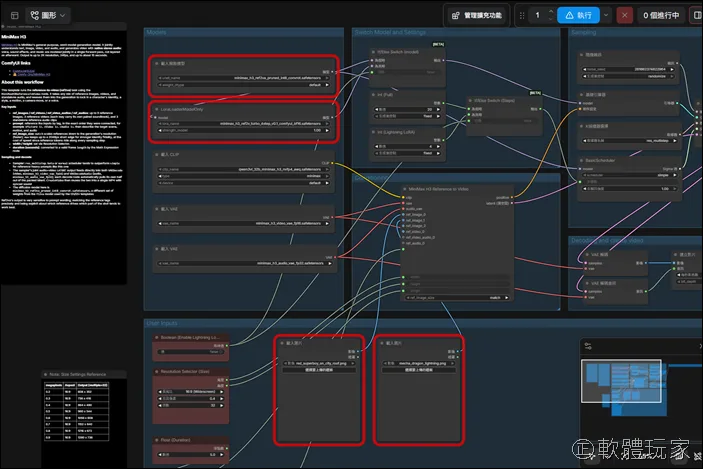This screenshot has width=703, height=469.
Task: Click the 0 個進行中 queue status
Action: pyautogui.click(x=661, y=15)
